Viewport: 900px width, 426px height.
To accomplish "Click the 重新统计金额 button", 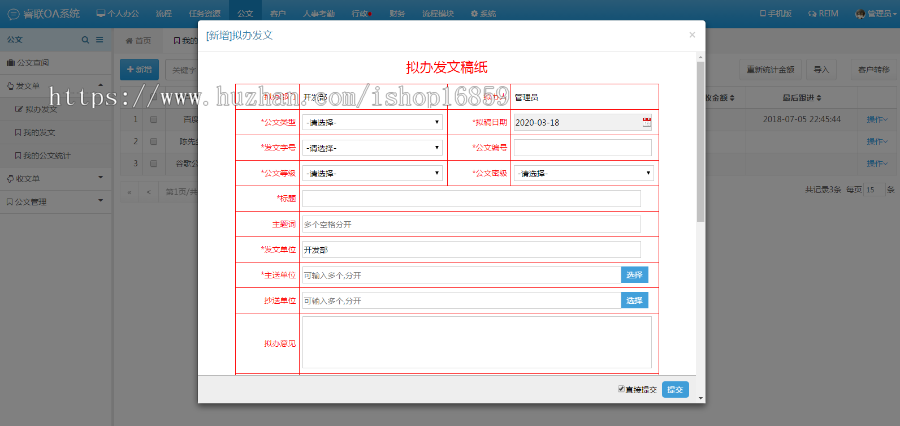I will coord(770,69).
